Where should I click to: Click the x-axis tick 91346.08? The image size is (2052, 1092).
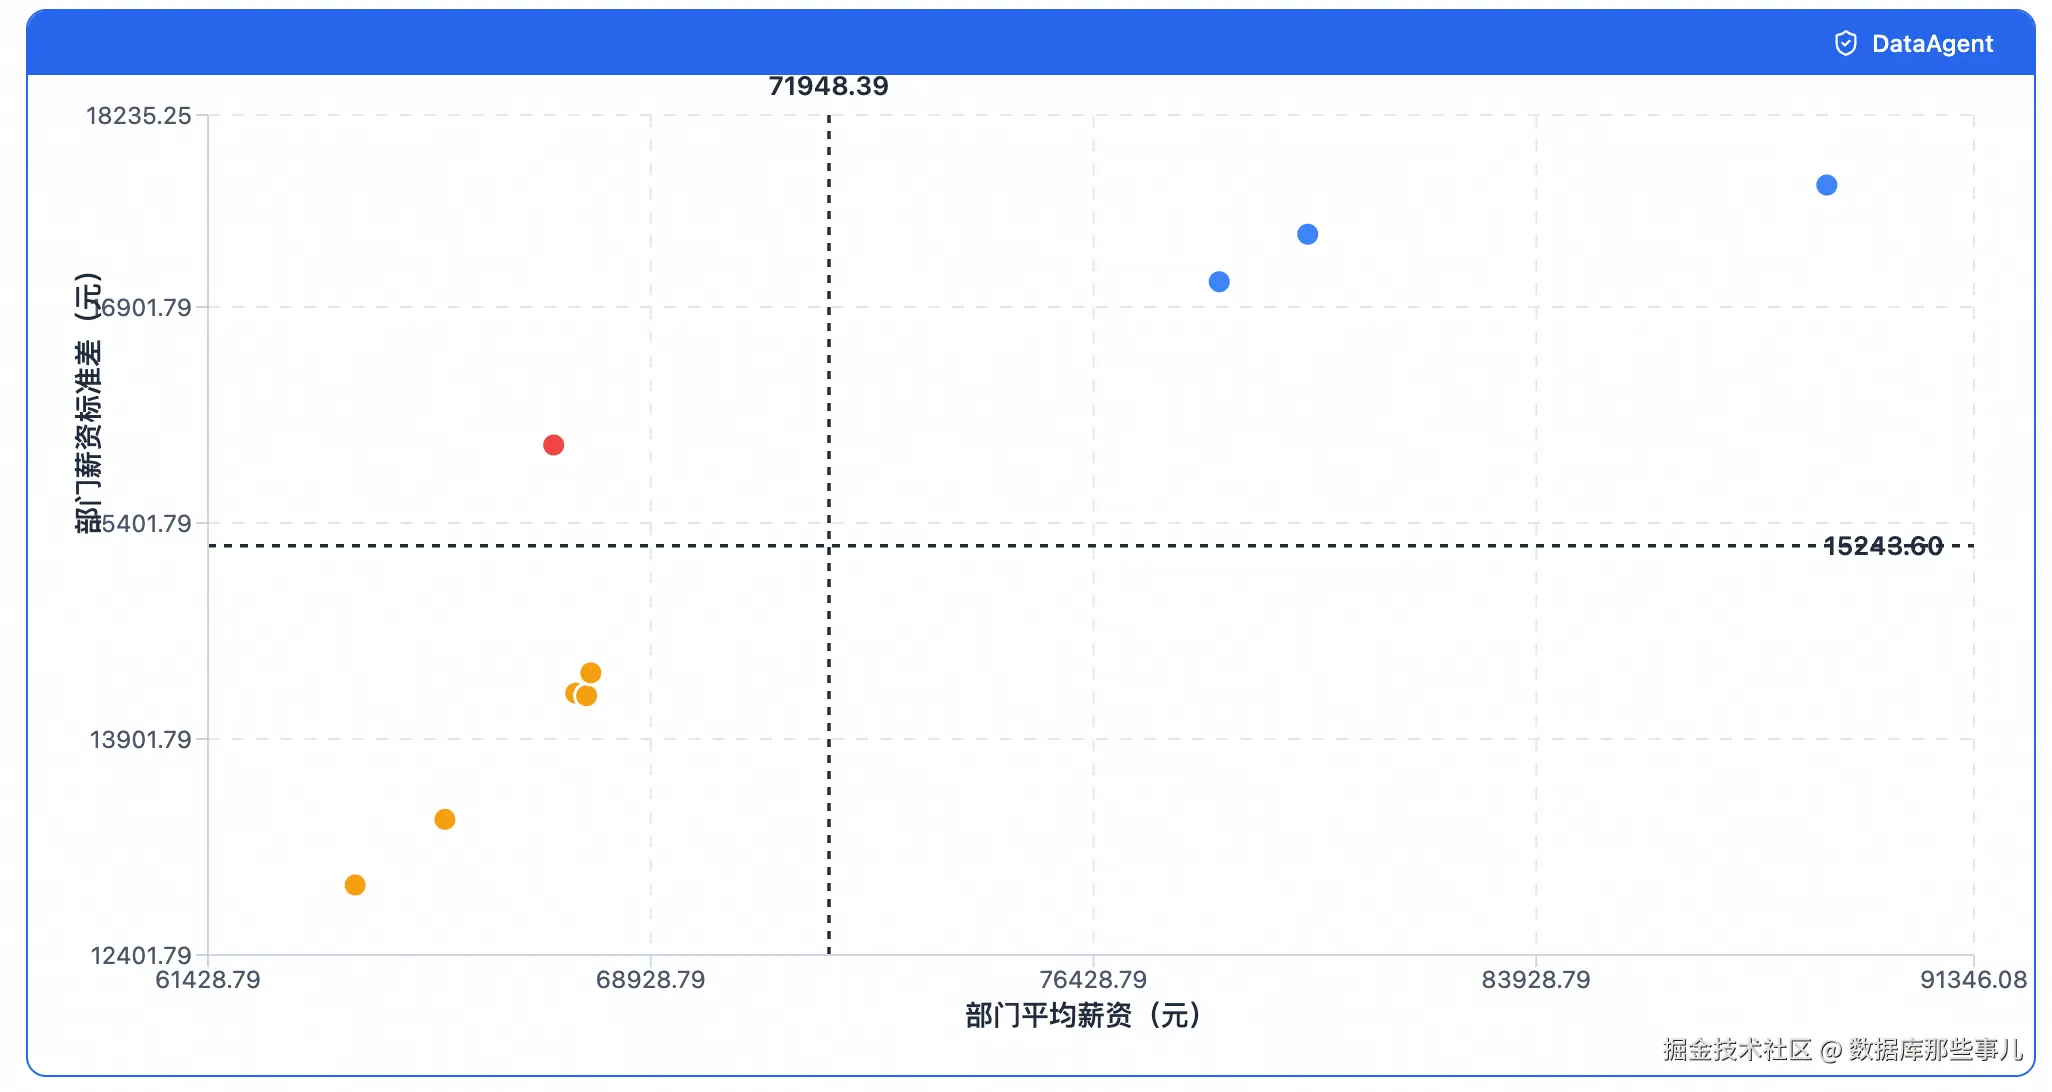tap(1972, 980)
